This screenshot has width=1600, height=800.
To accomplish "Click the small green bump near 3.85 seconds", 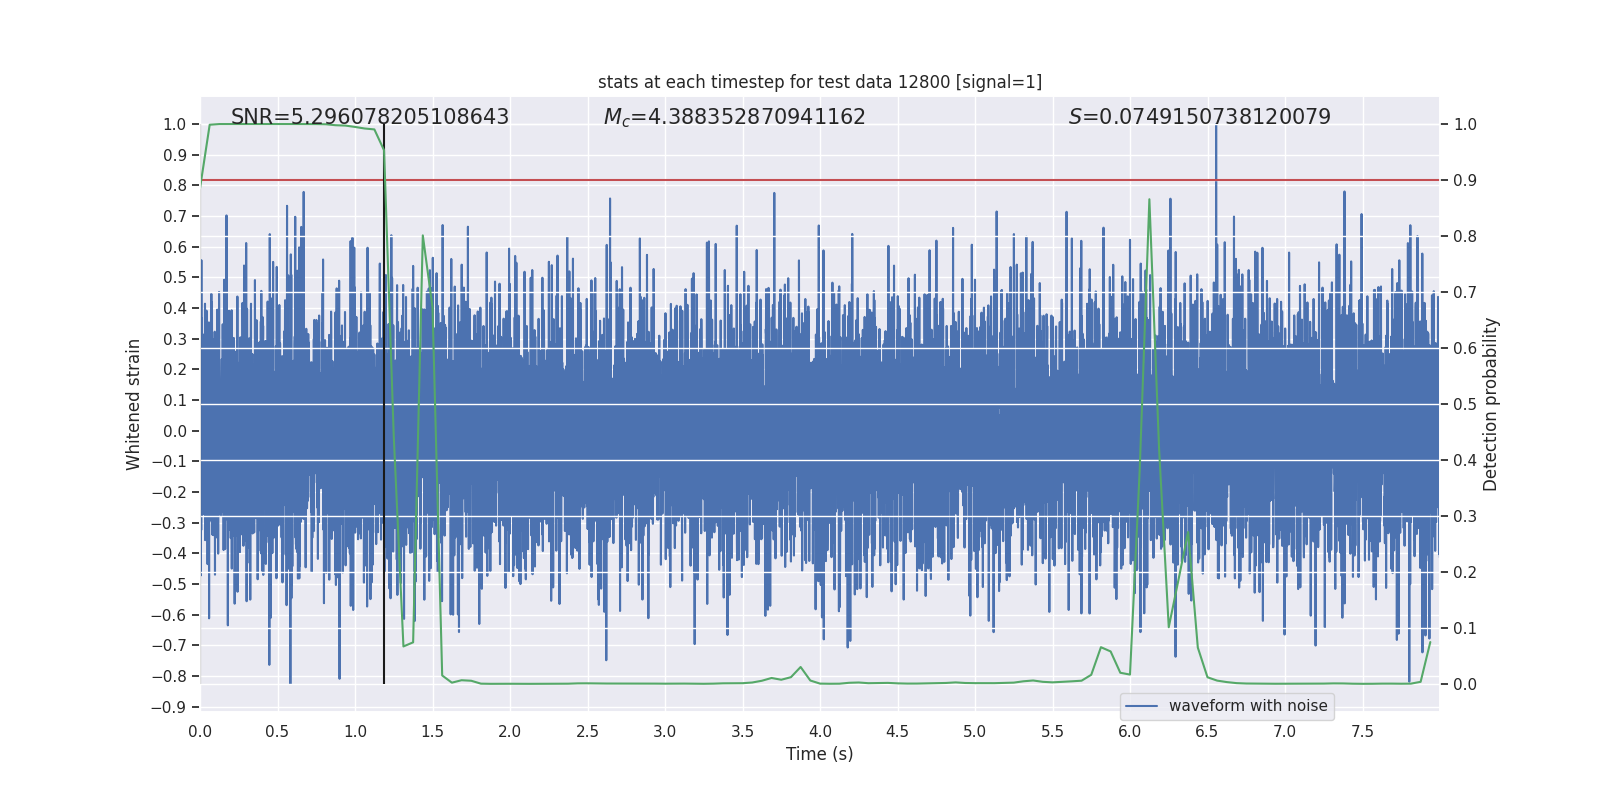I will (800, 667).
